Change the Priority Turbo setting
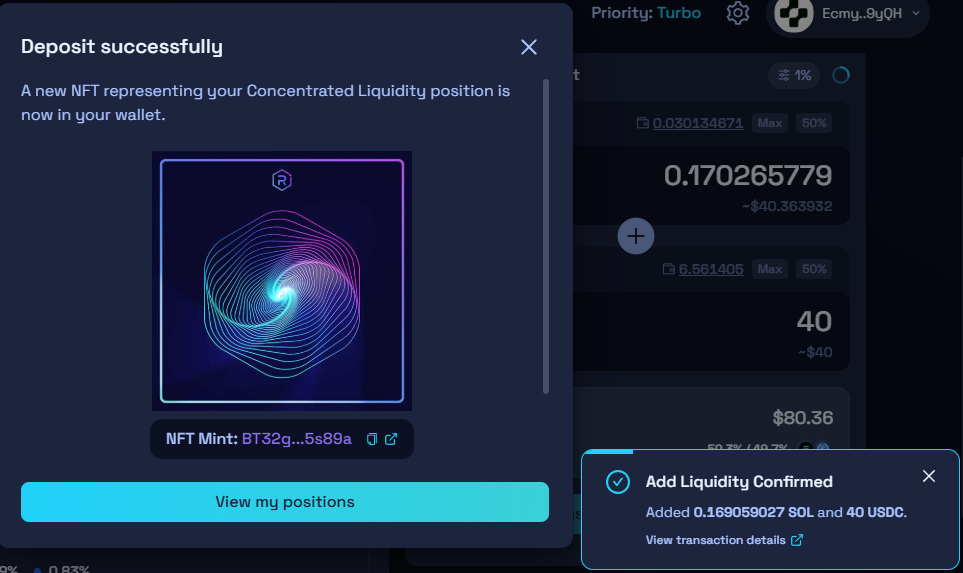Viewport: 963px width, 573px height. click(x=679, y=13)
